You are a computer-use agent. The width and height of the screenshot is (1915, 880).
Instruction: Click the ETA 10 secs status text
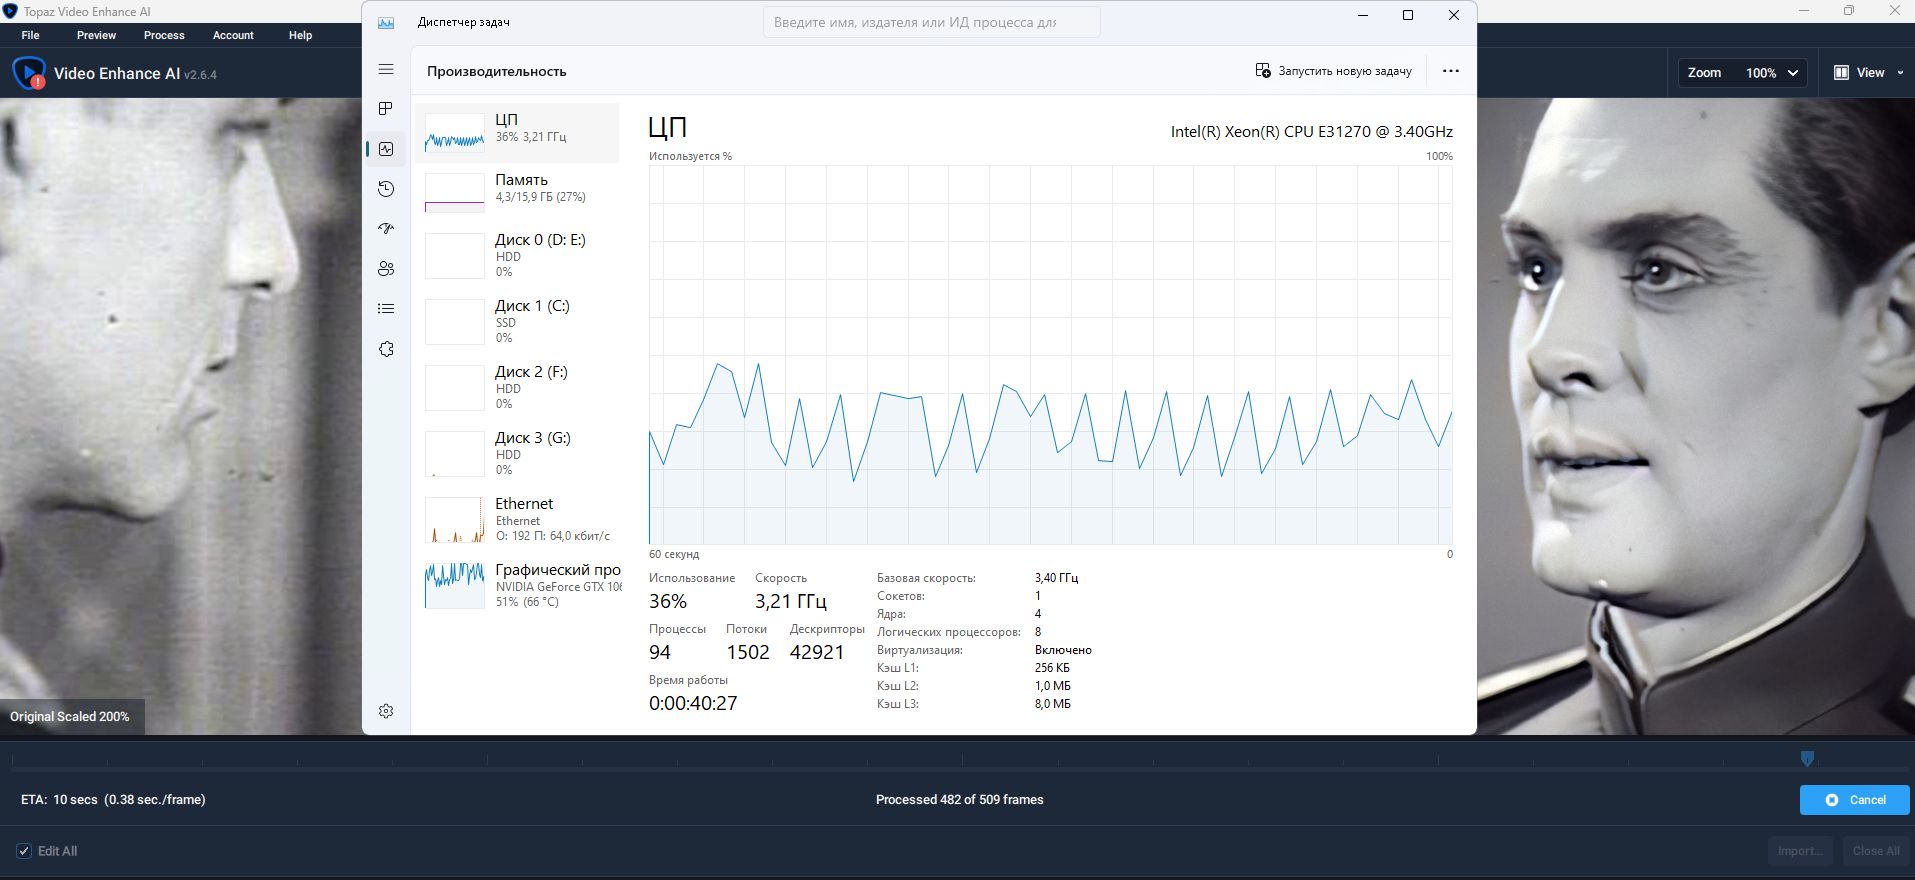pos(113,800)
